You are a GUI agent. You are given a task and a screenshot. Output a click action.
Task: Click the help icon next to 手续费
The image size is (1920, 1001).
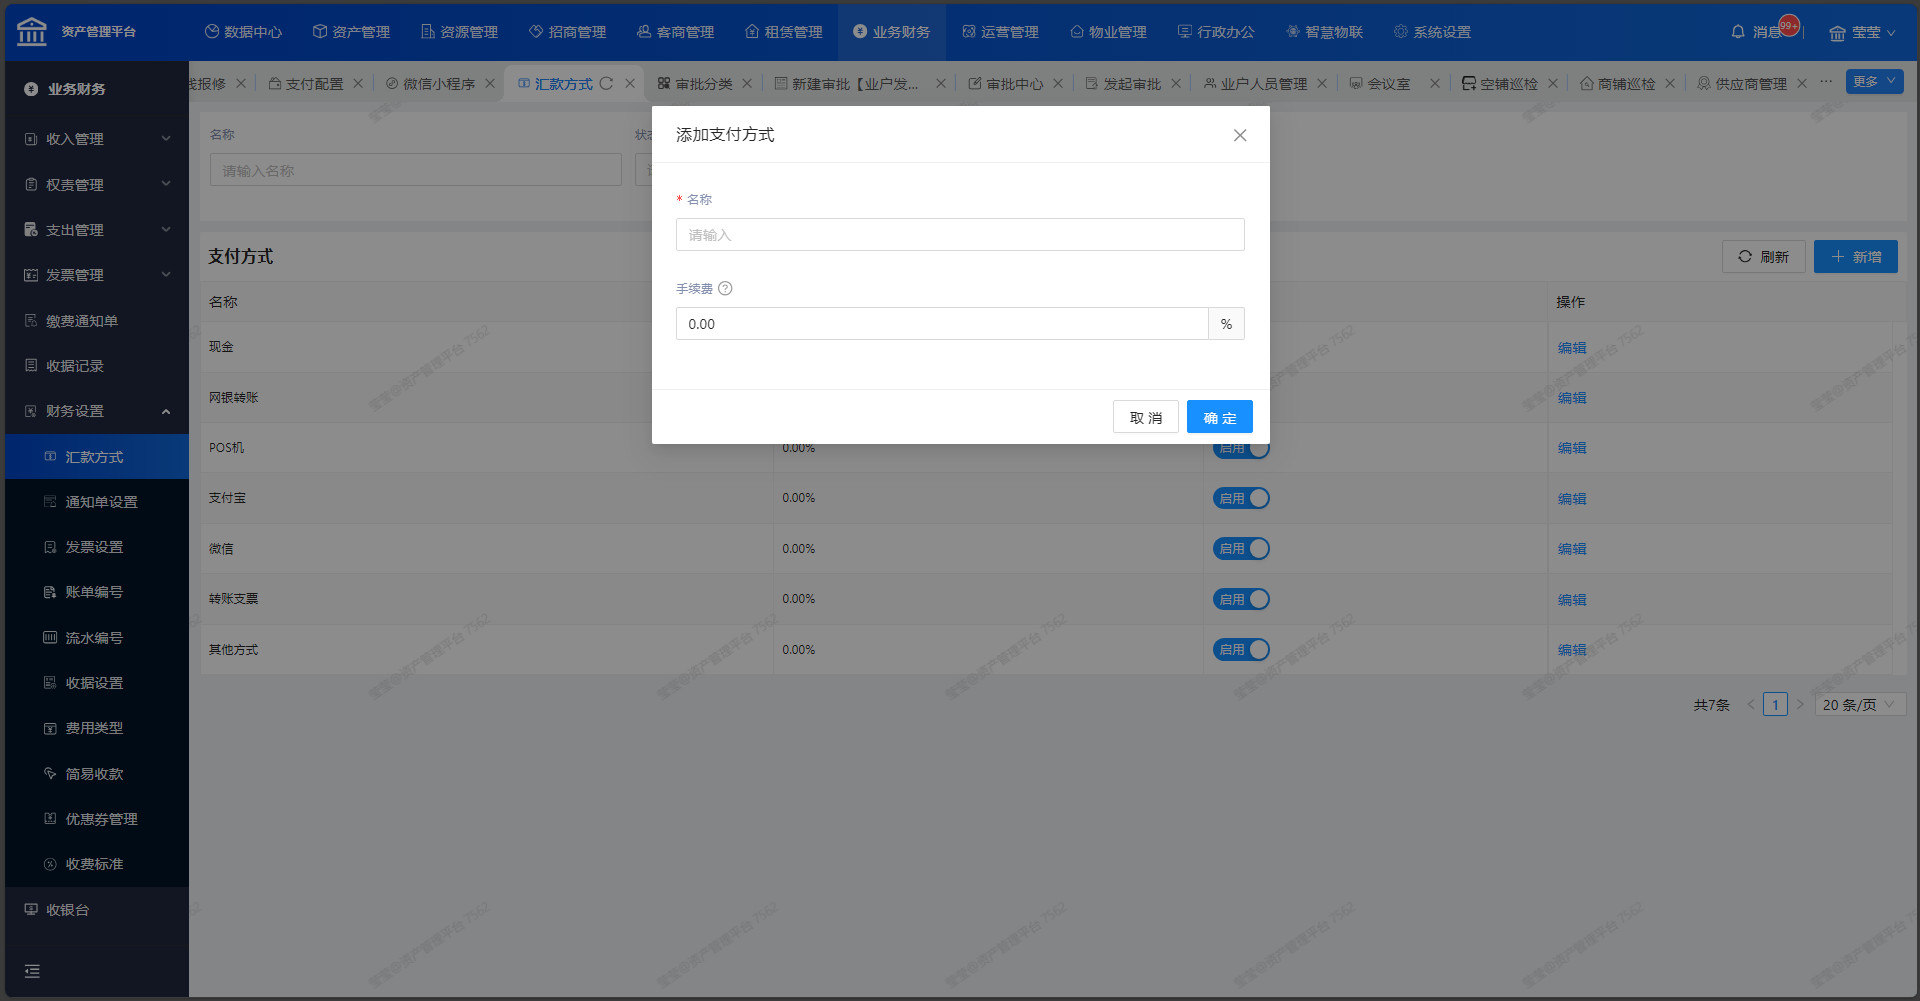(726, 289)
